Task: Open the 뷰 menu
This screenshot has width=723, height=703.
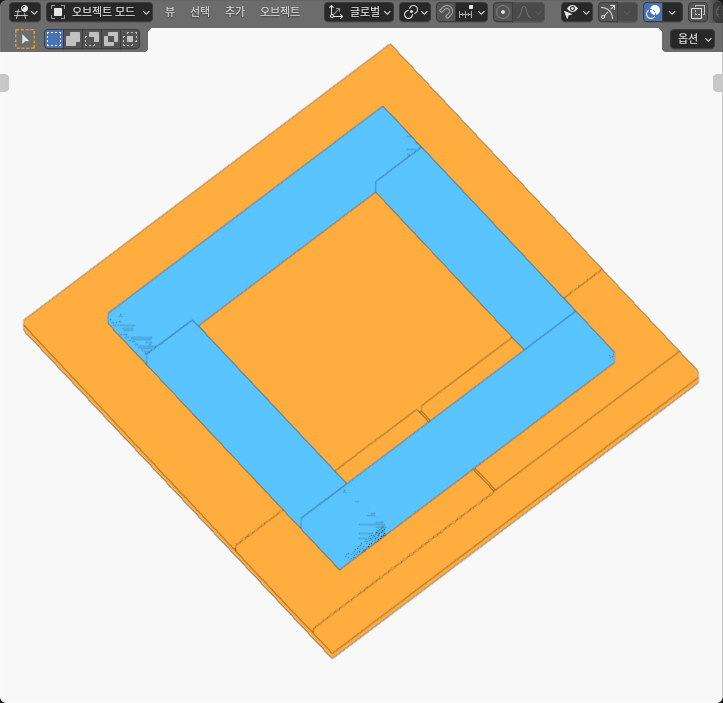Action: tap(170, 12)
